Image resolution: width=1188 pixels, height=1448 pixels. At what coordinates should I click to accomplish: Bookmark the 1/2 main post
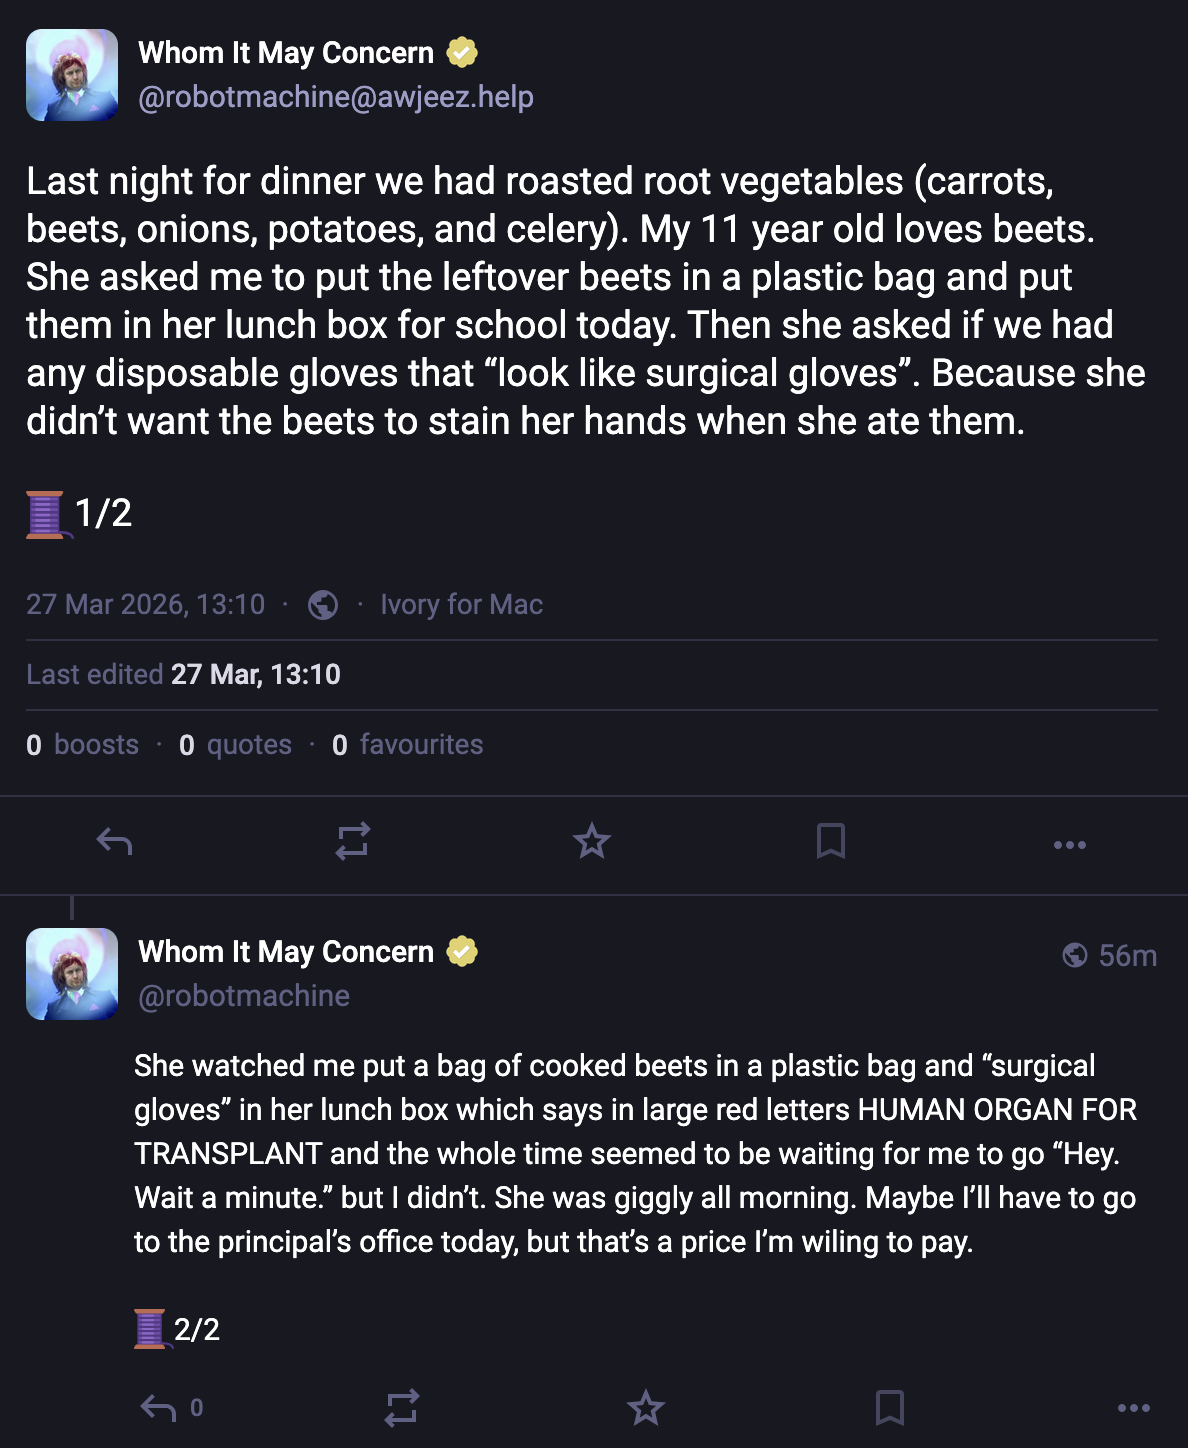point(830,842)
